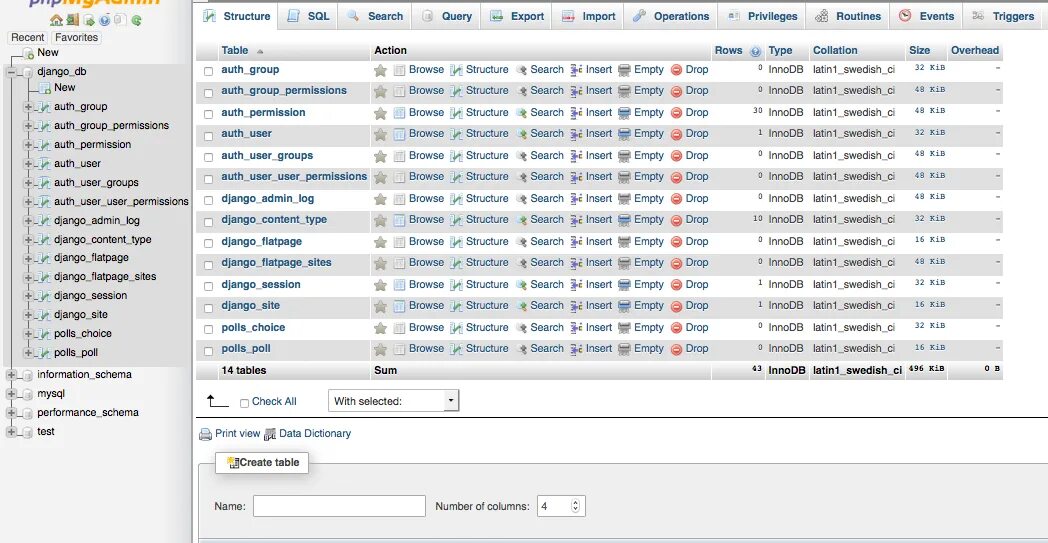Switch to the Search tab

click(375, 16)
